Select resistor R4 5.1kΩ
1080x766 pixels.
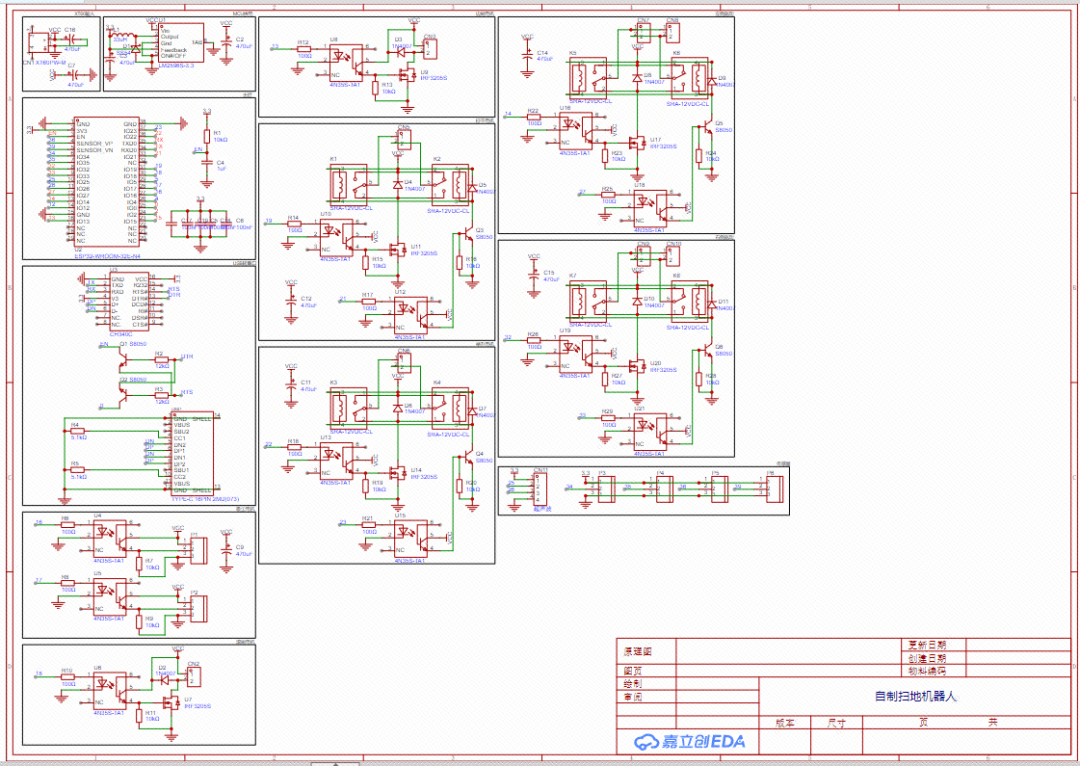79,430
